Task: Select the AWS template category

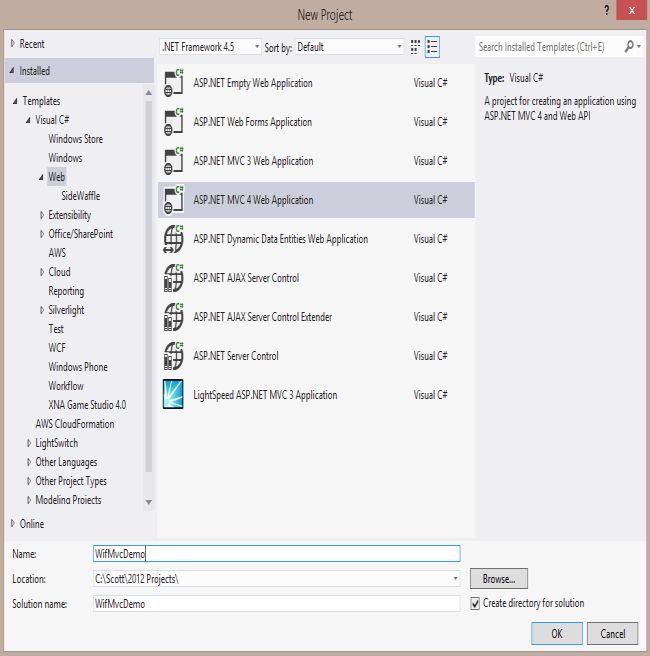Action: 57,253
